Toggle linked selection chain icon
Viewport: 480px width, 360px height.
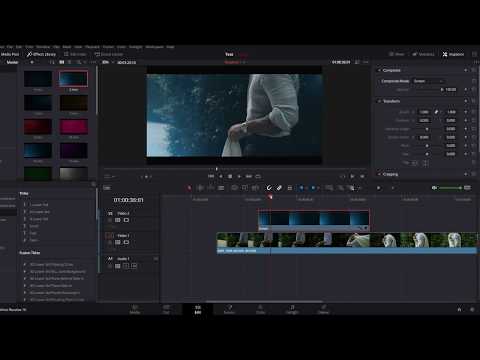pos(279,188)
